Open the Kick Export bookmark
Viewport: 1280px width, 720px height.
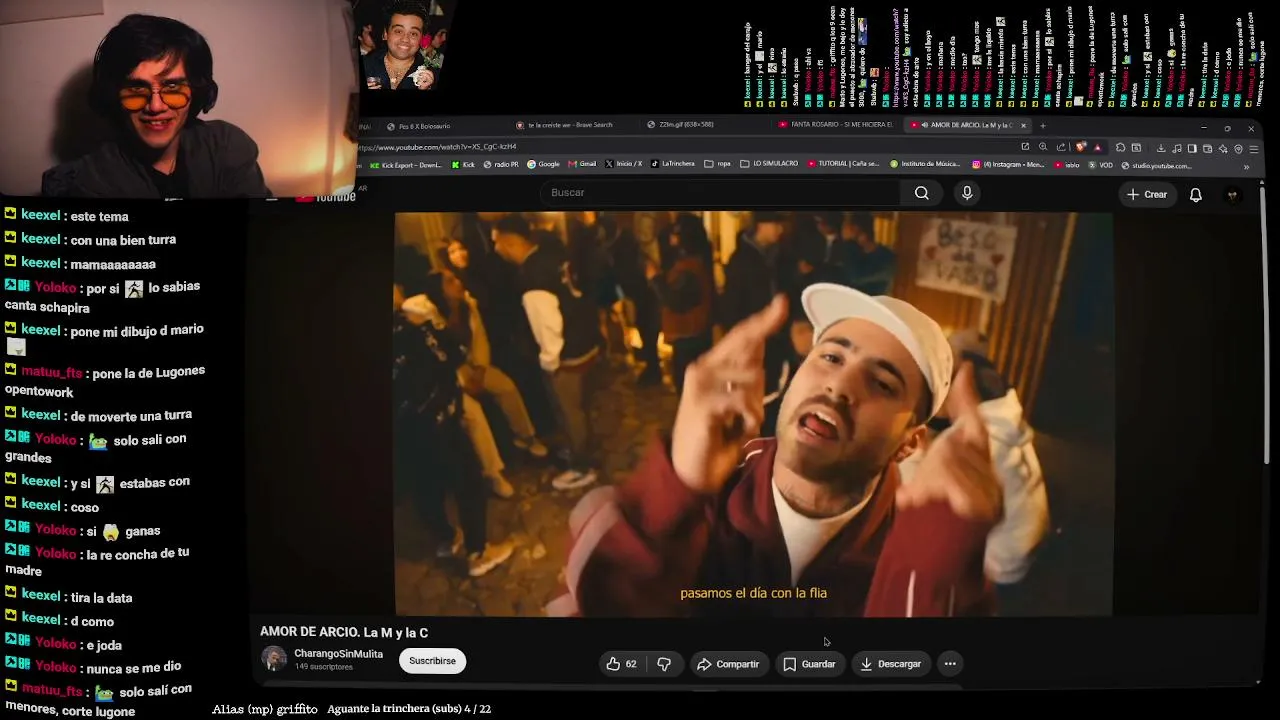(x=406, y=165)
